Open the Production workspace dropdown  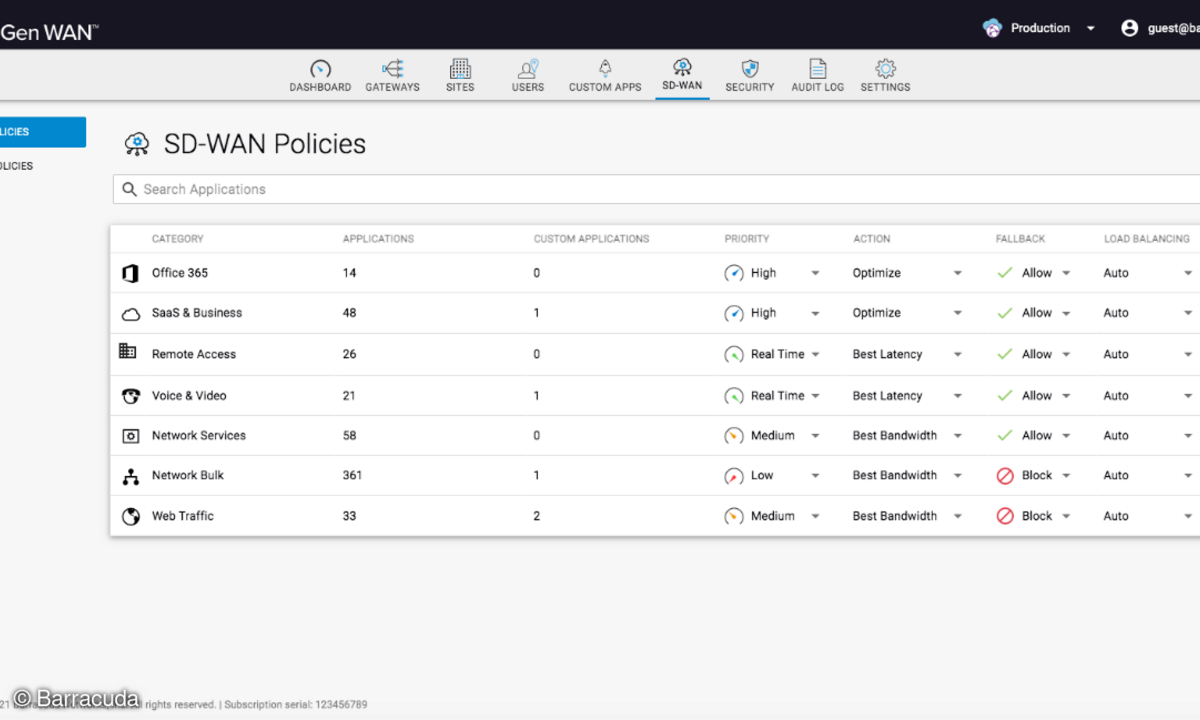[x=1091, y=29]
